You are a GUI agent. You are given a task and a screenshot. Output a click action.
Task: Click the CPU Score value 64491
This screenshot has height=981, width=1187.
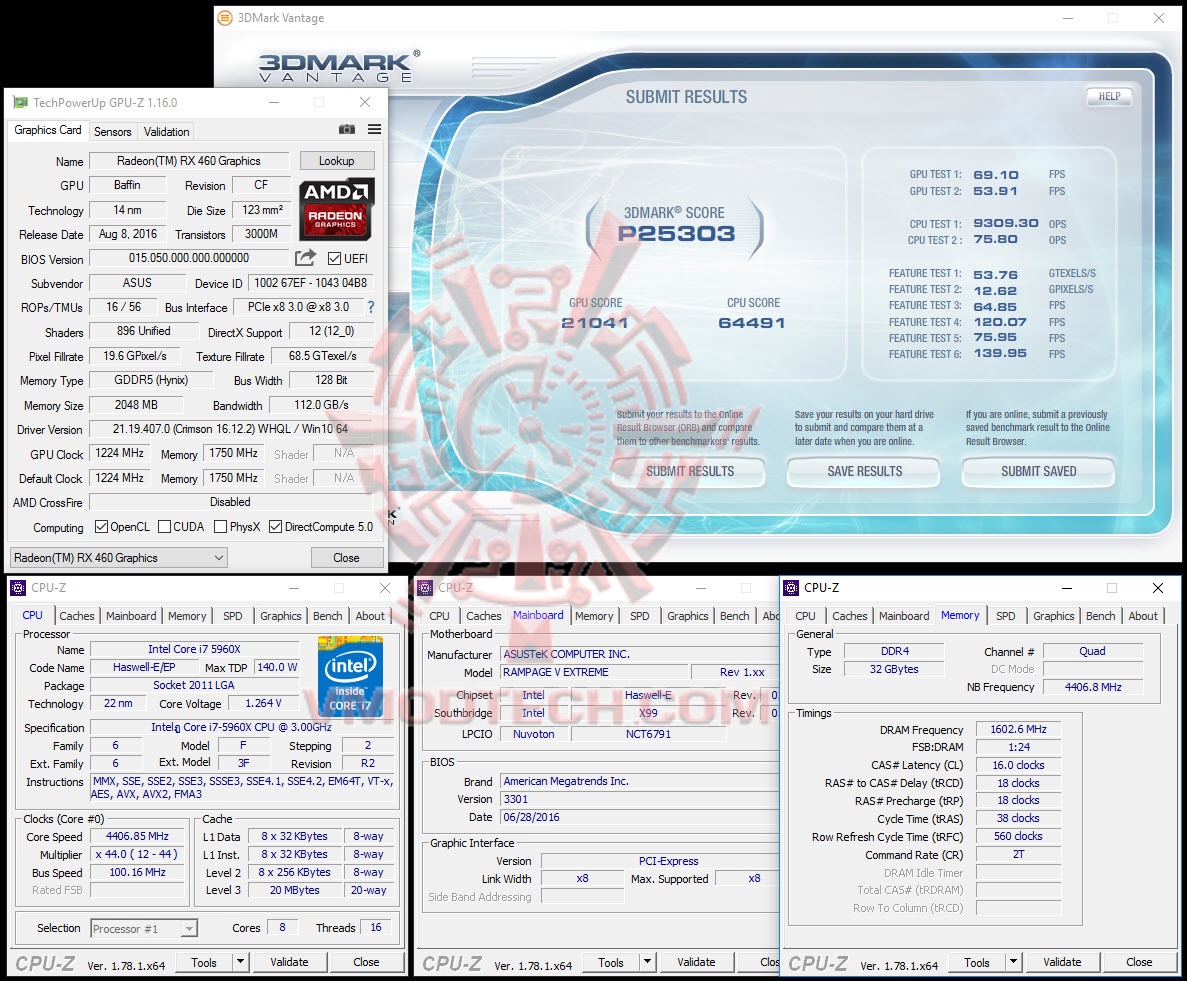click(x=752, y=323)
